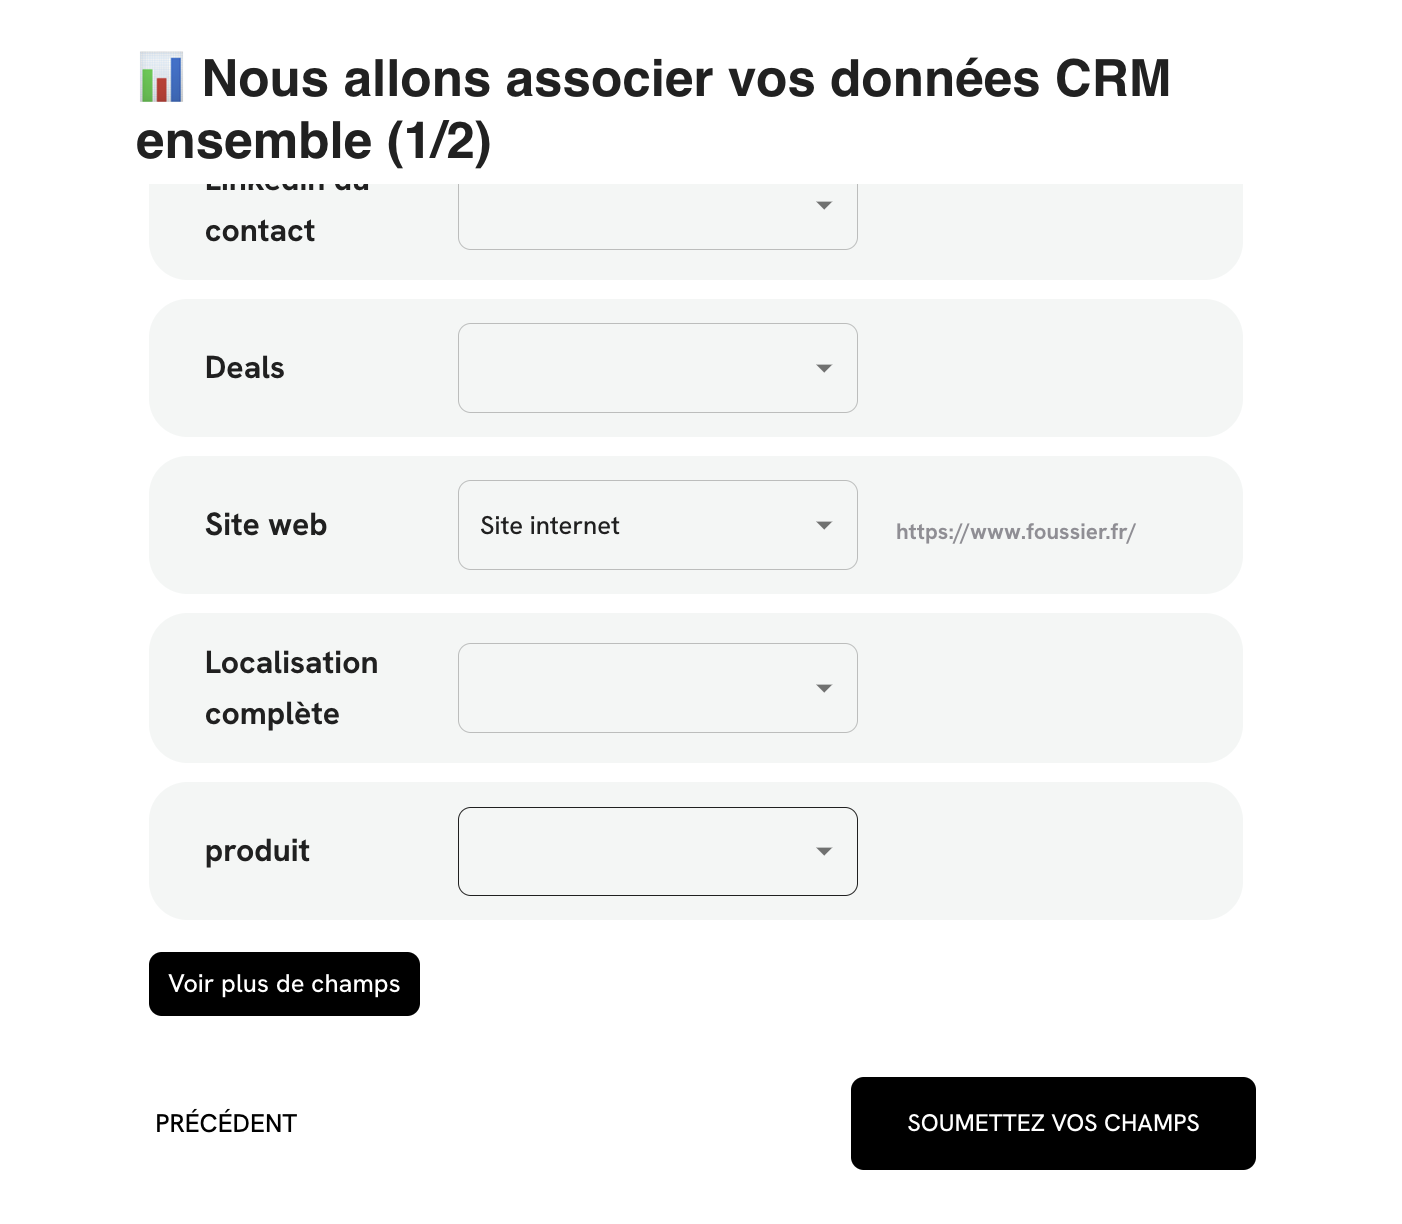Image resolution: width=1402 pixels, height=1224 pixels.
Task: Click the Deals field label
Action: [x=245, y=368]
